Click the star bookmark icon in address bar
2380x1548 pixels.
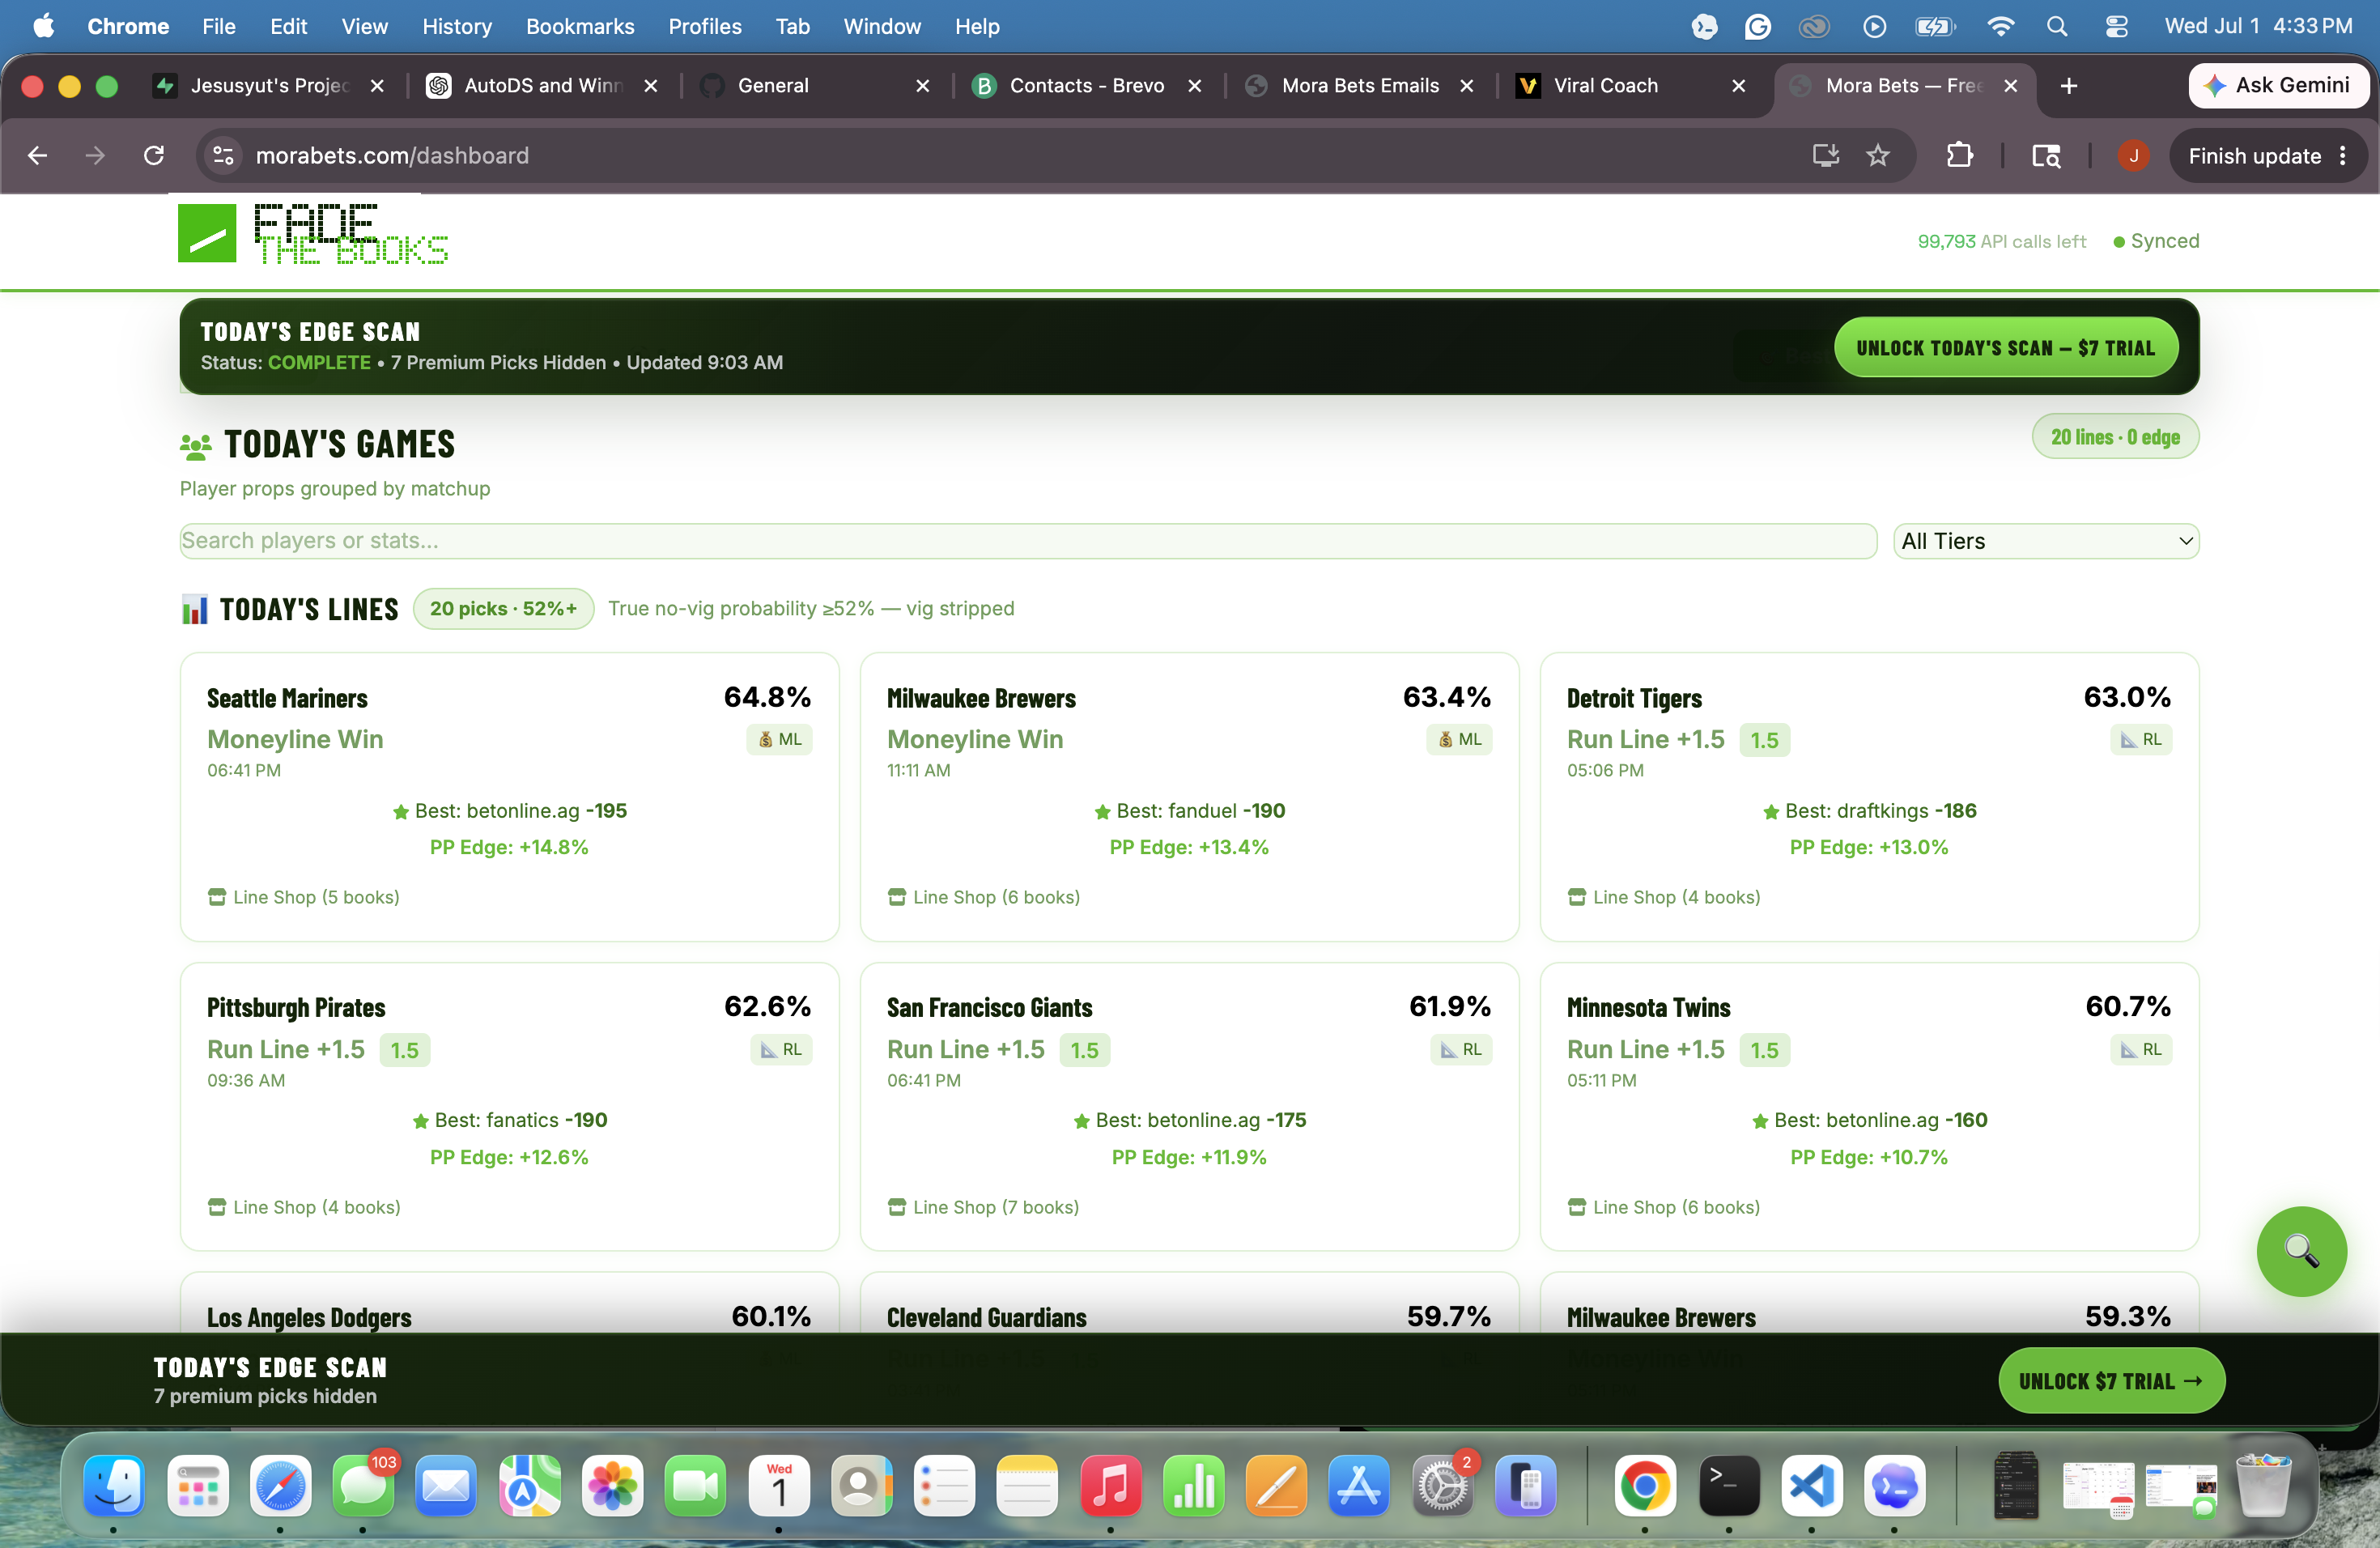(x=1878, y=156)
